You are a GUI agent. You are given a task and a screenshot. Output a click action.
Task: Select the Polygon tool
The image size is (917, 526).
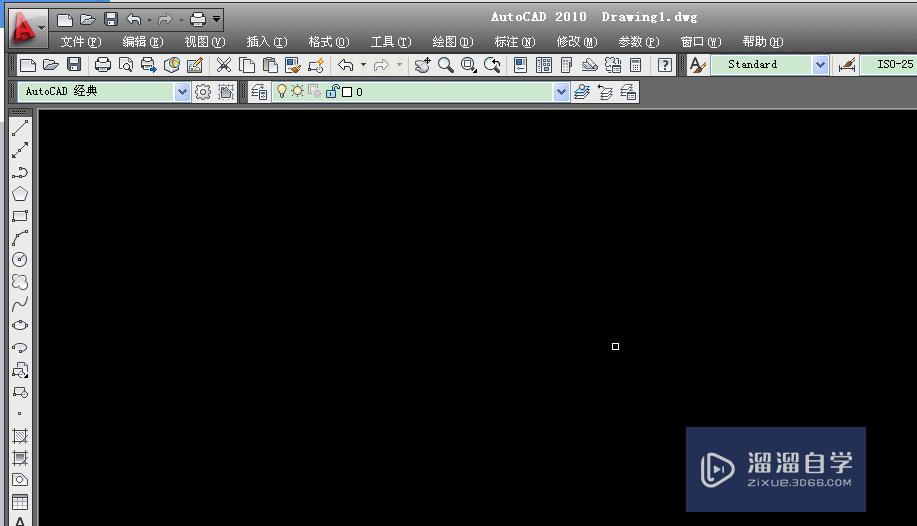pos(20,194)
